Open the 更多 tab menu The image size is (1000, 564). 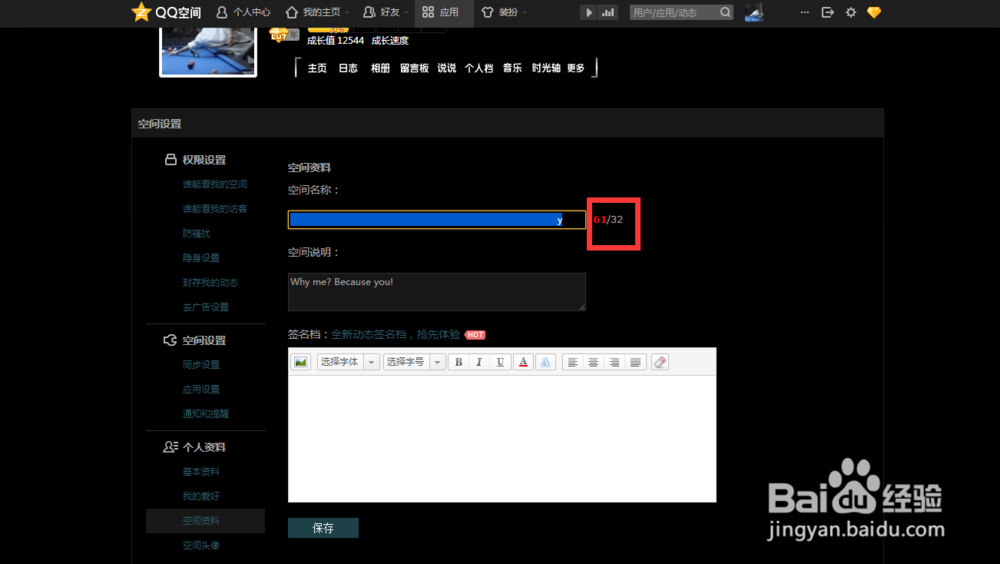pyautogui.click(x=575, y=68)
